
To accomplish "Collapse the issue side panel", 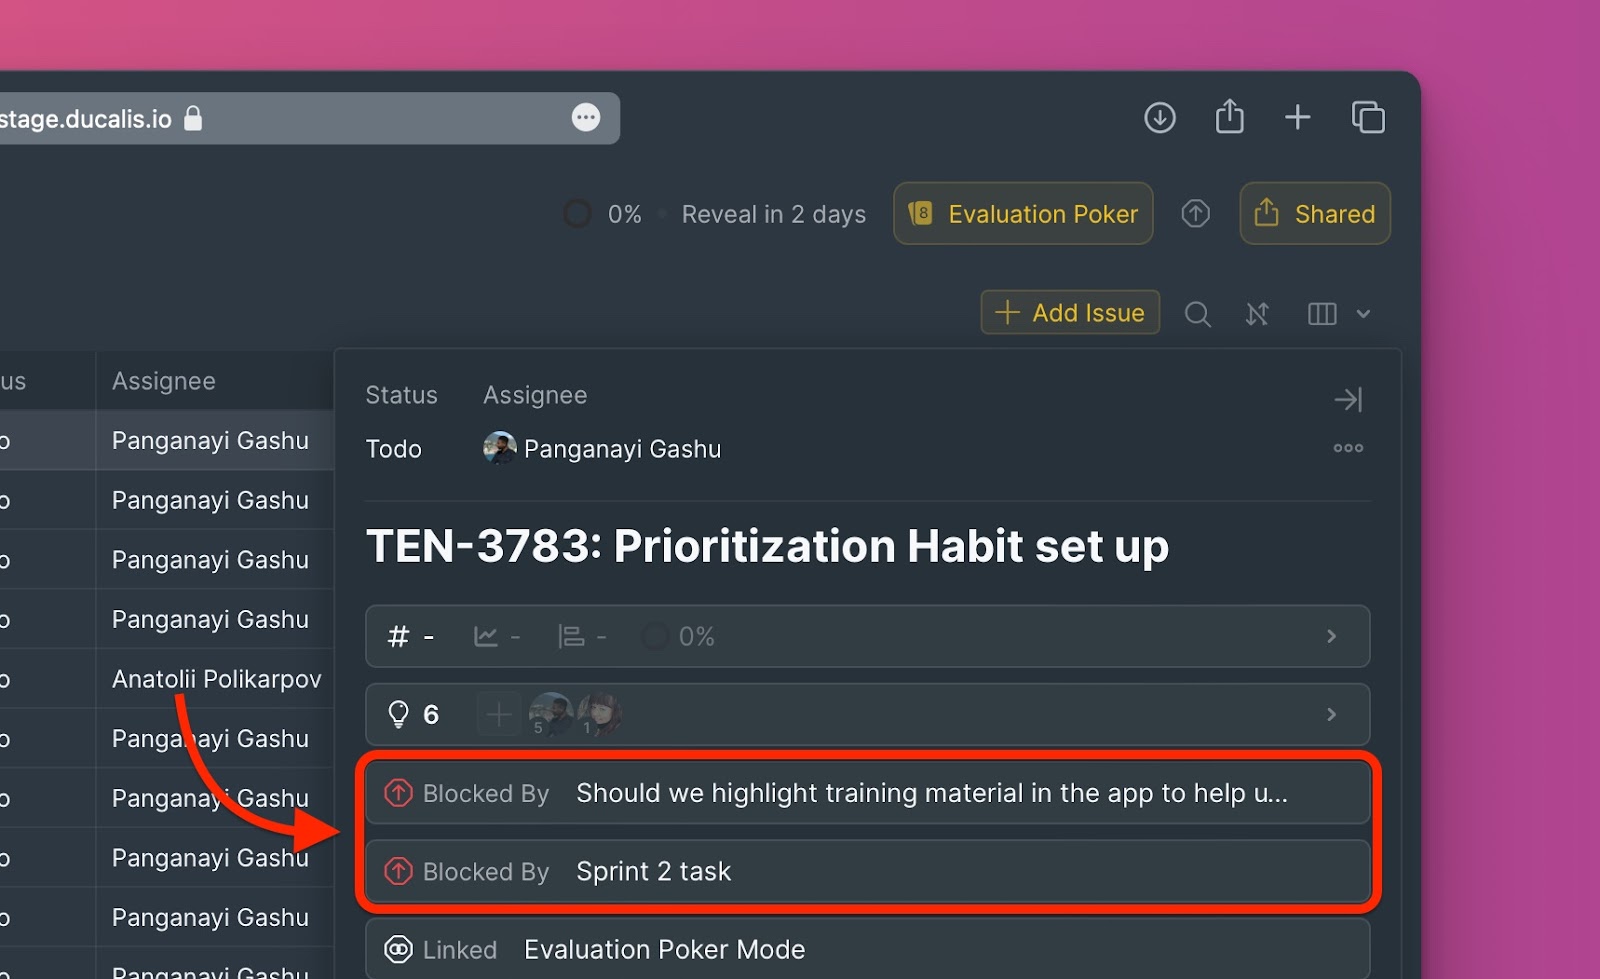I will click(1348, 400).
